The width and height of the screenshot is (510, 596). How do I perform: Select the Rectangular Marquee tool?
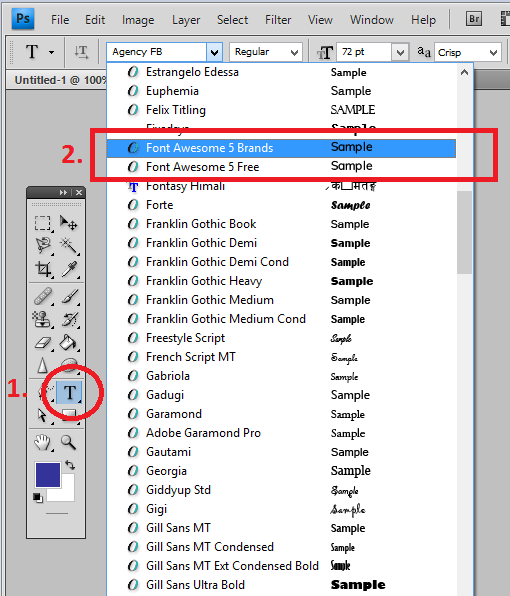pyautogui.click(x=43, y=223)
